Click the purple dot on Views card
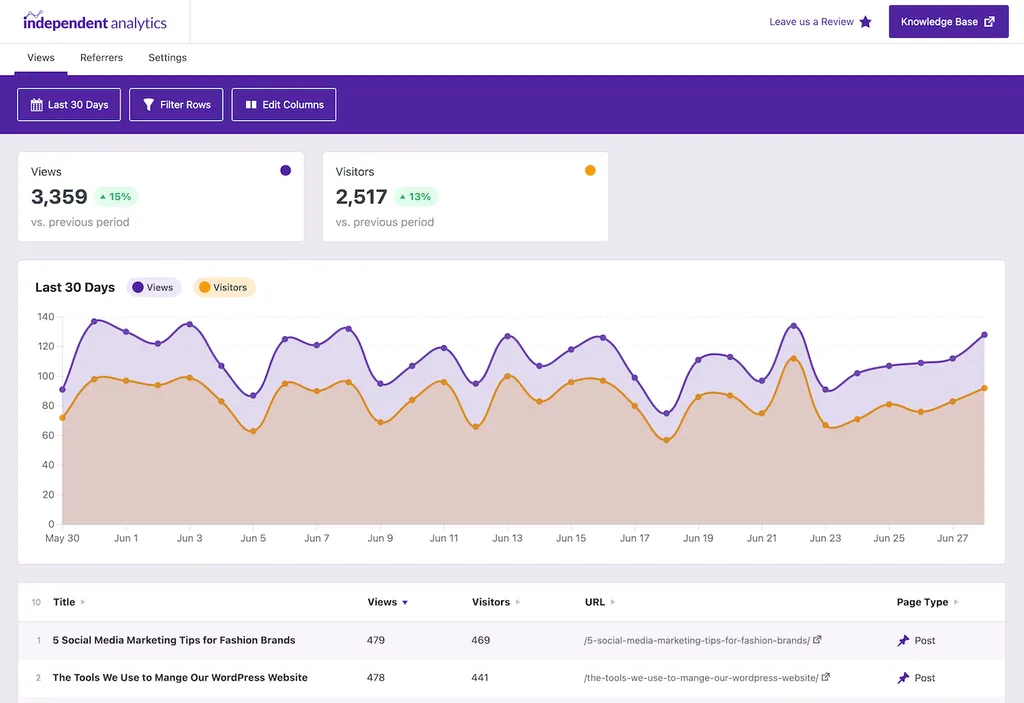Image resolution: width=1024 pixels, height=703 pixels. click(x=285, y=171)
